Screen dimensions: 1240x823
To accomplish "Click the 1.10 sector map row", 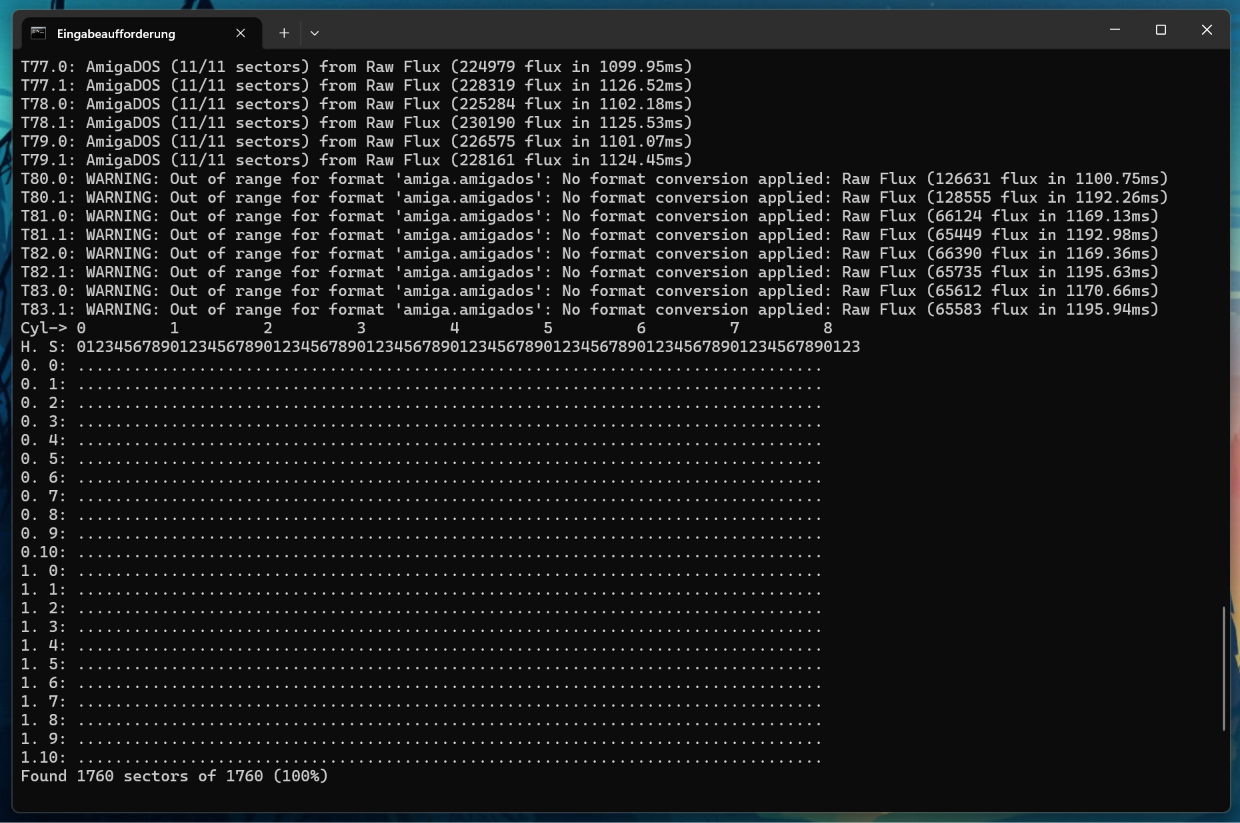I will point(421,758).
